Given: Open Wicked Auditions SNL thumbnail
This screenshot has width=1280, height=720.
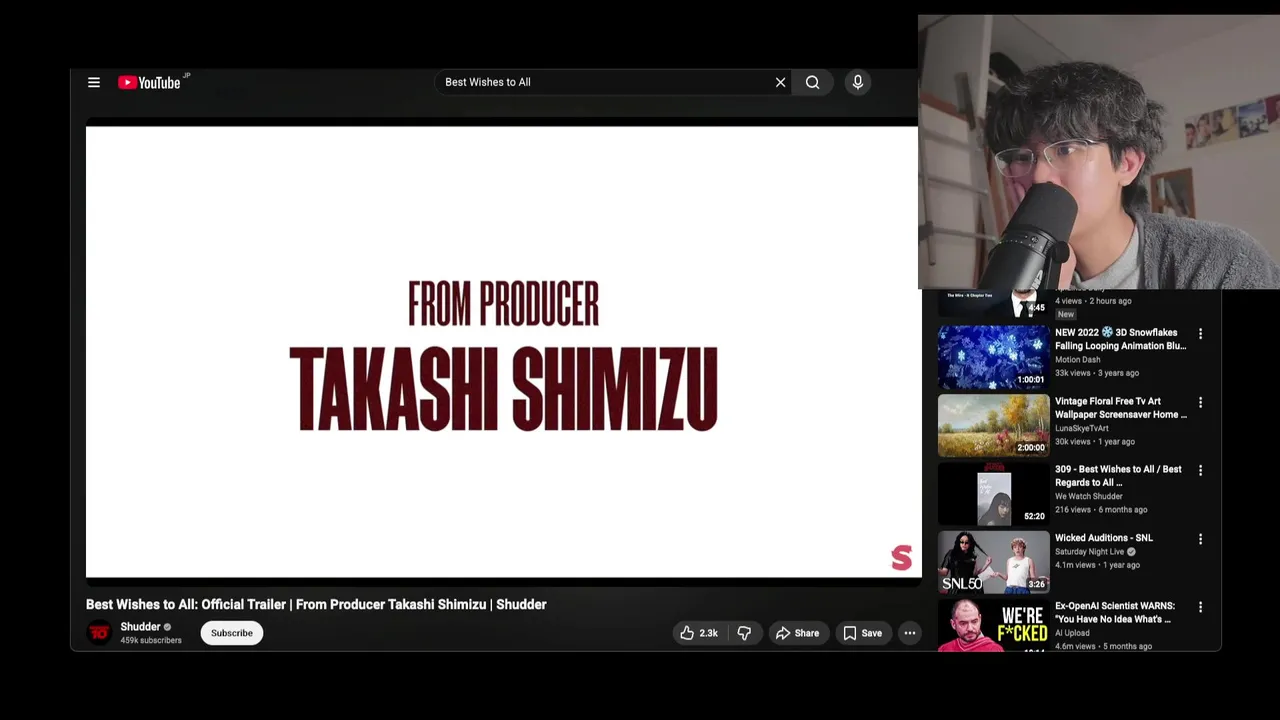Looking at the screenshot, I should pos(993,562).
